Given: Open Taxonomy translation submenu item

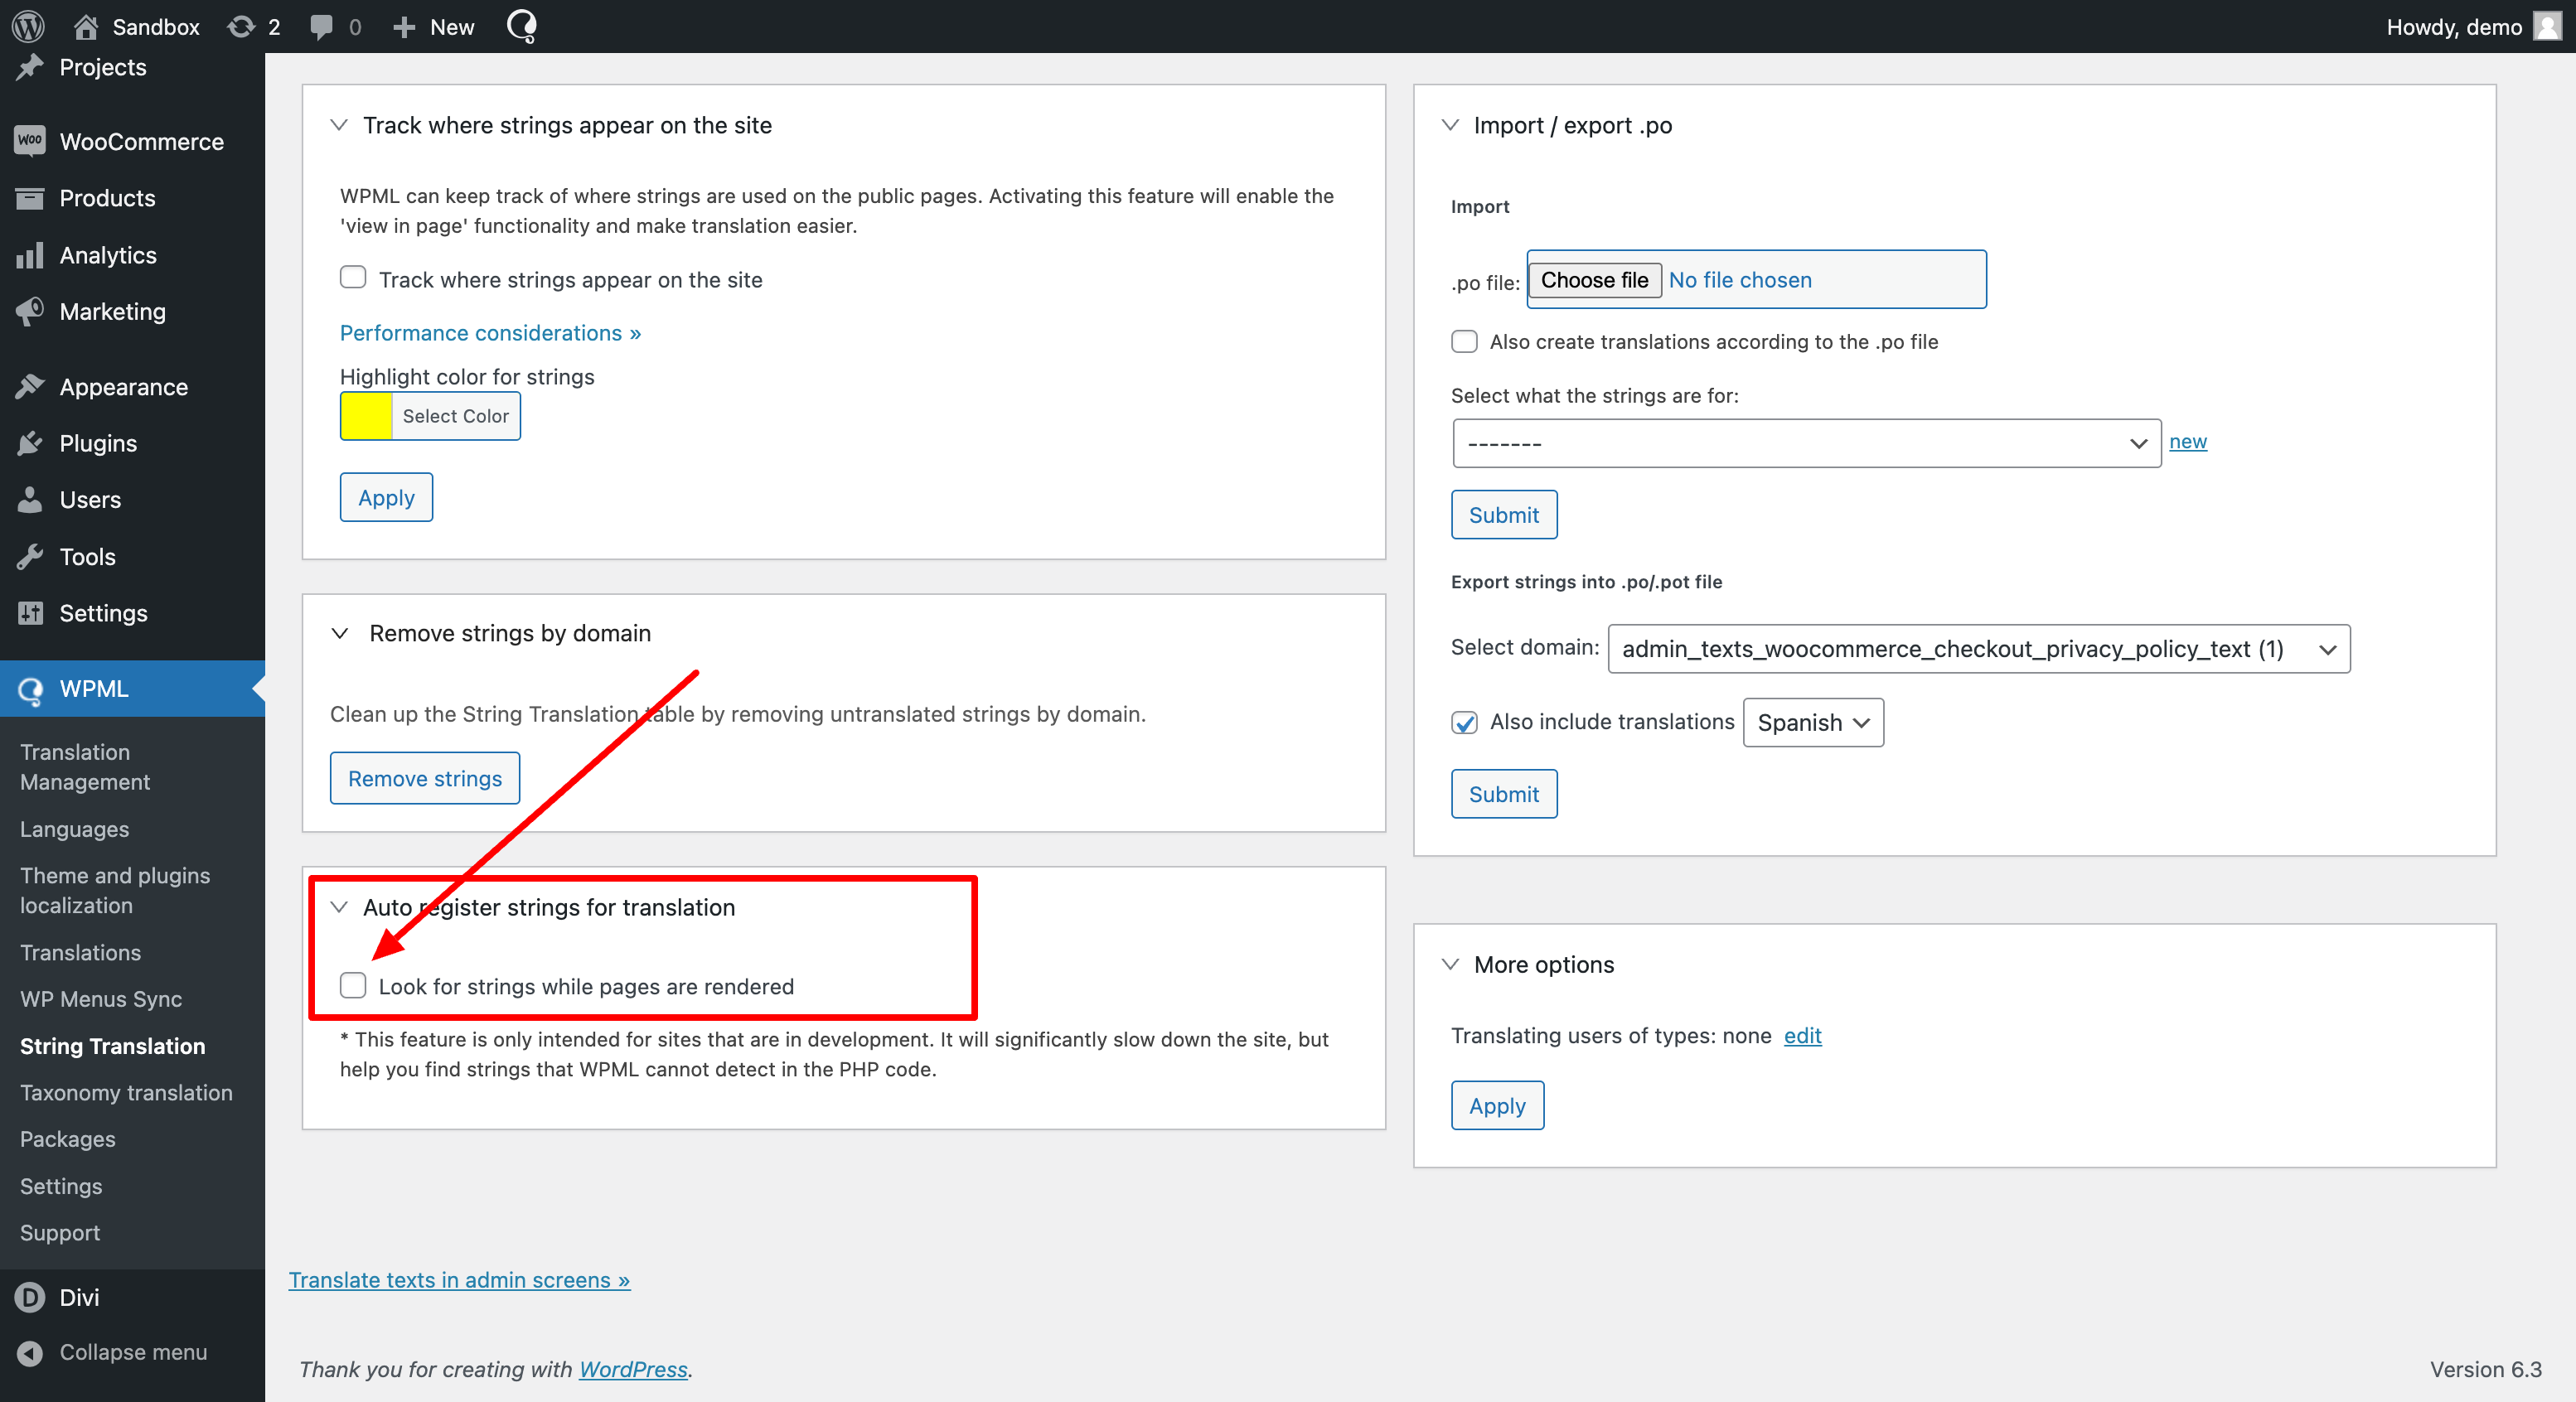Looking at the screenshot, I should (x=126, y=1092).
